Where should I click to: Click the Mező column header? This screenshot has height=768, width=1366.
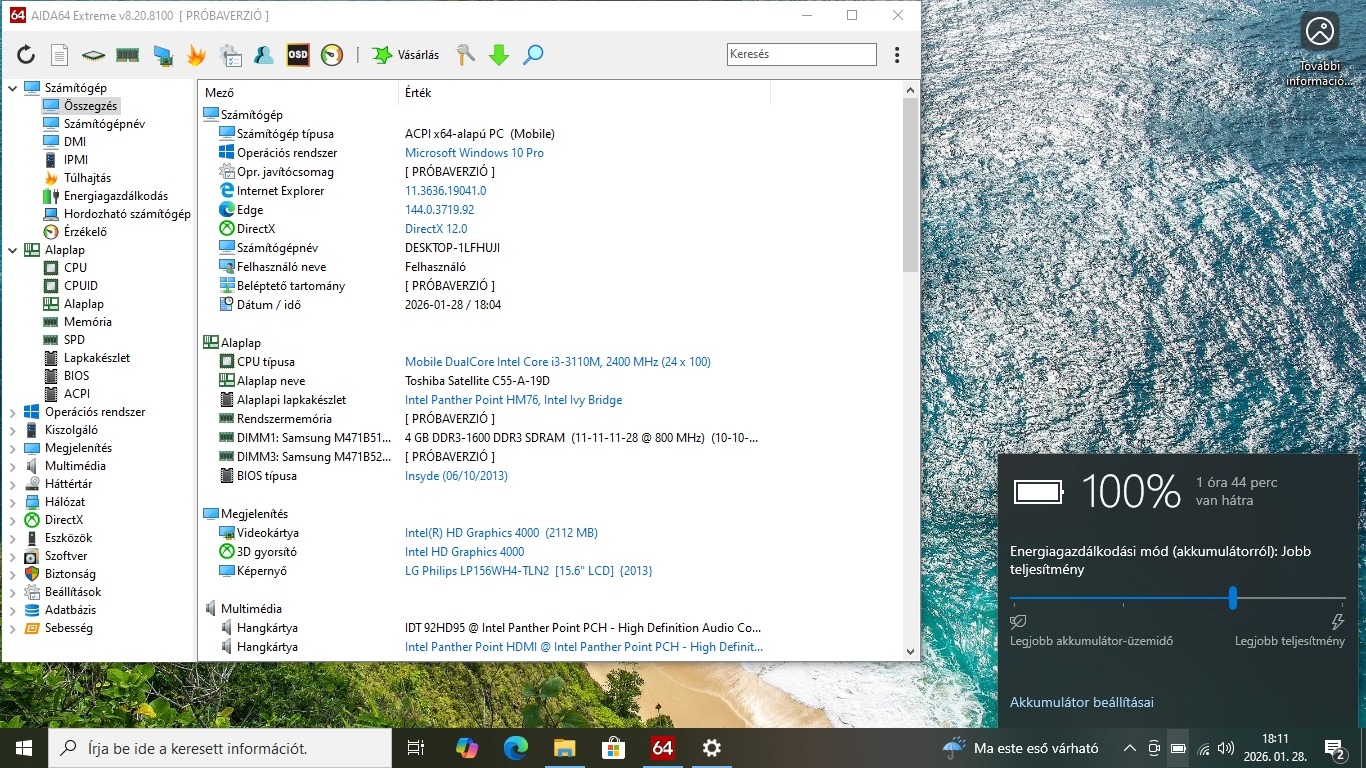pos(298,93)
